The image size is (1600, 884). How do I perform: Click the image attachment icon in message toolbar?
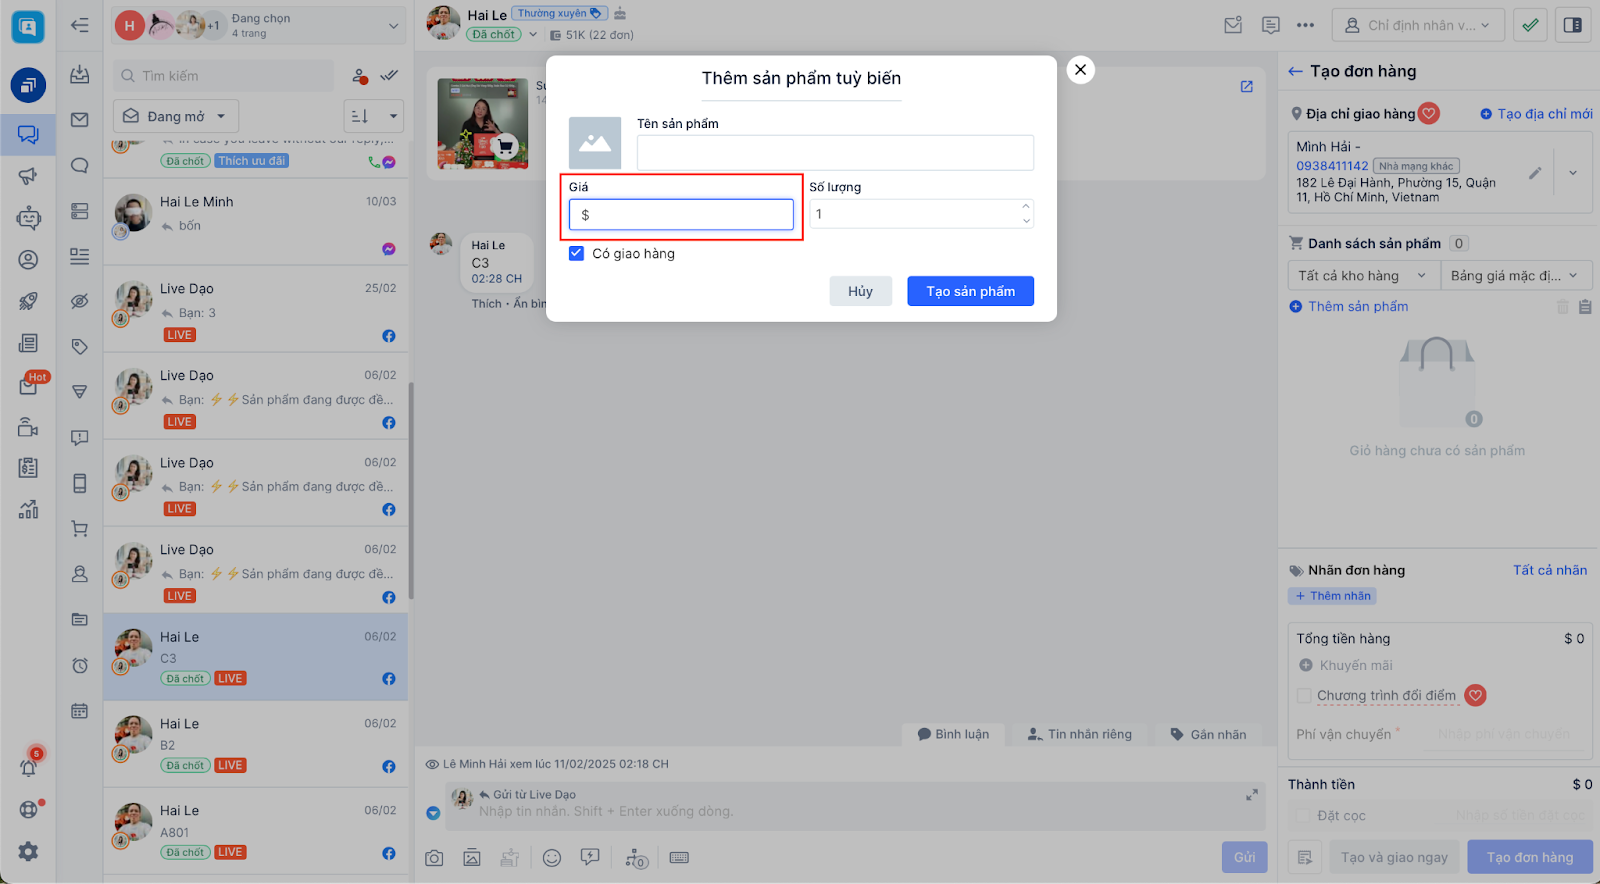click(472, 858)
